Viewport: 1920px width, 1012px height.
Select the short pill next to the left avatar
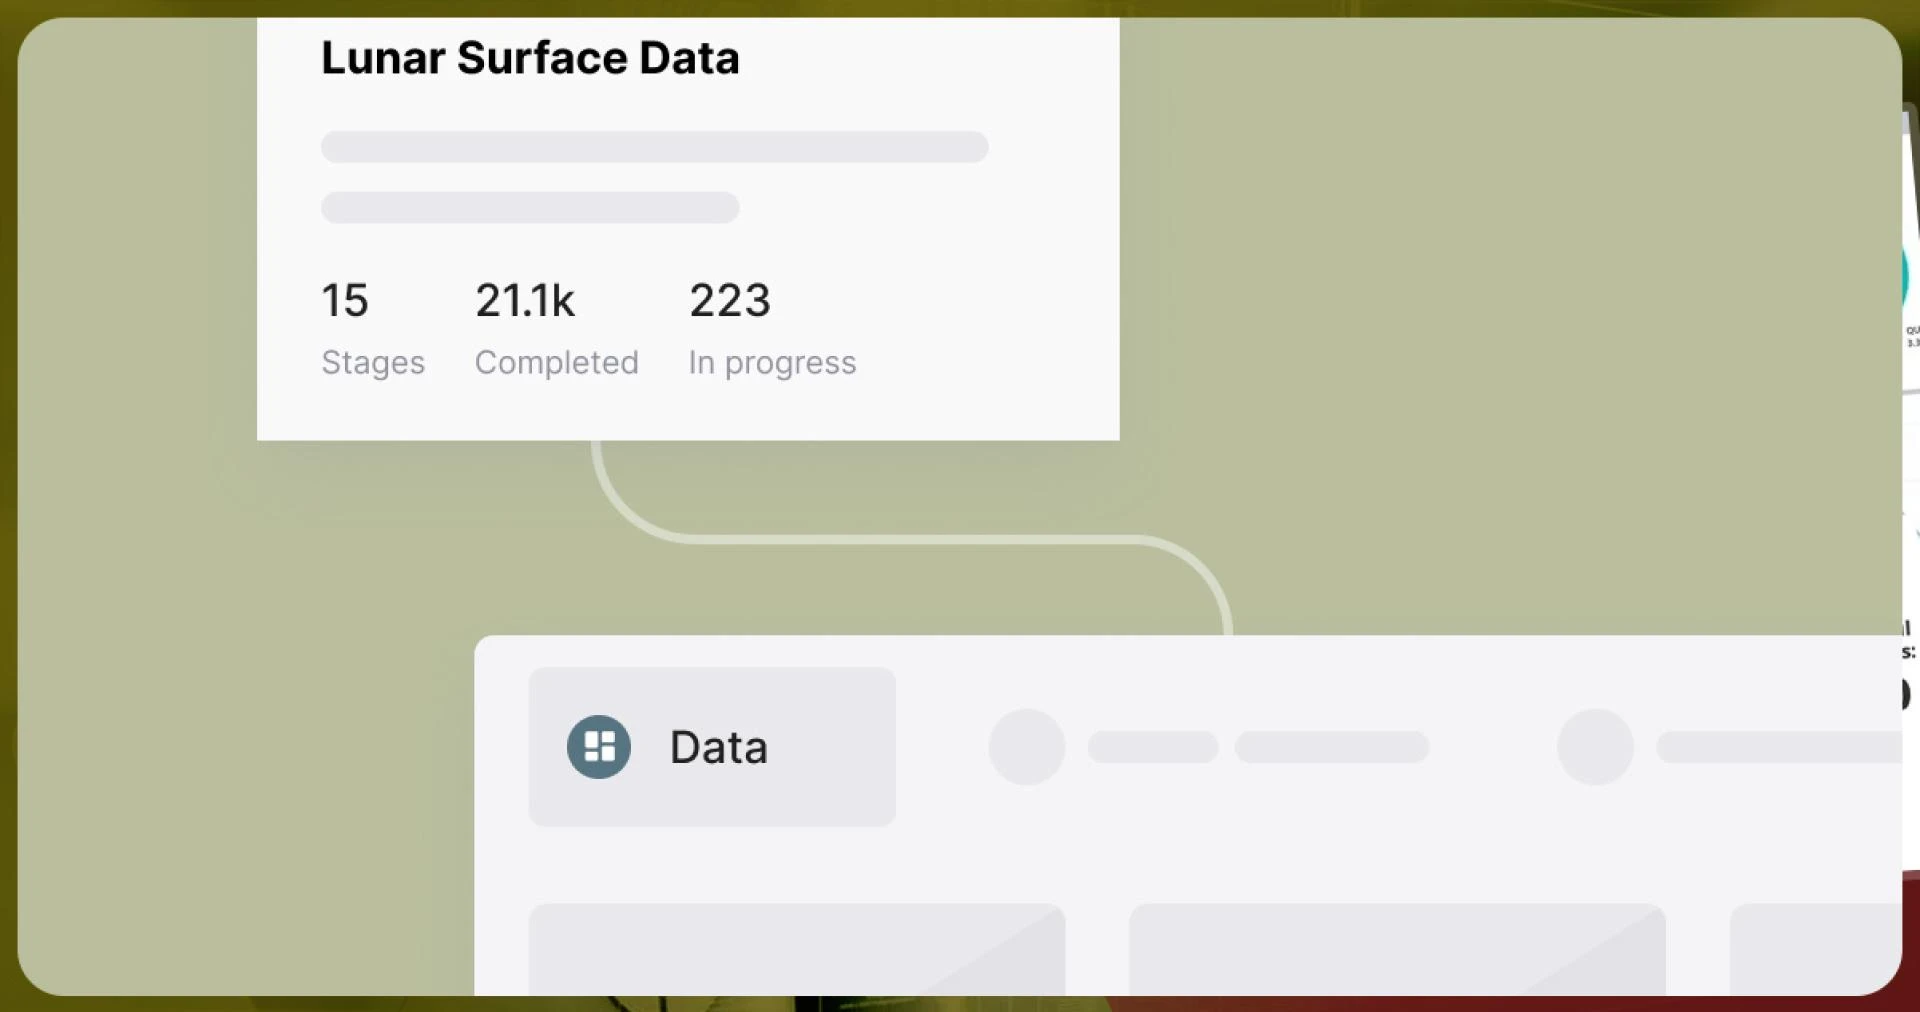[1152, 747]
